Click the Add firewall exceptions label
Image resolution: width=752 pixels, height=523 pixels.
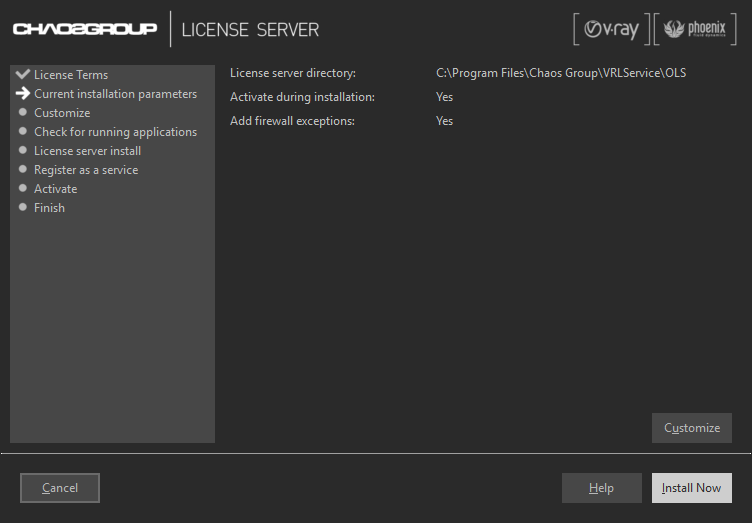tap(293, 121)
